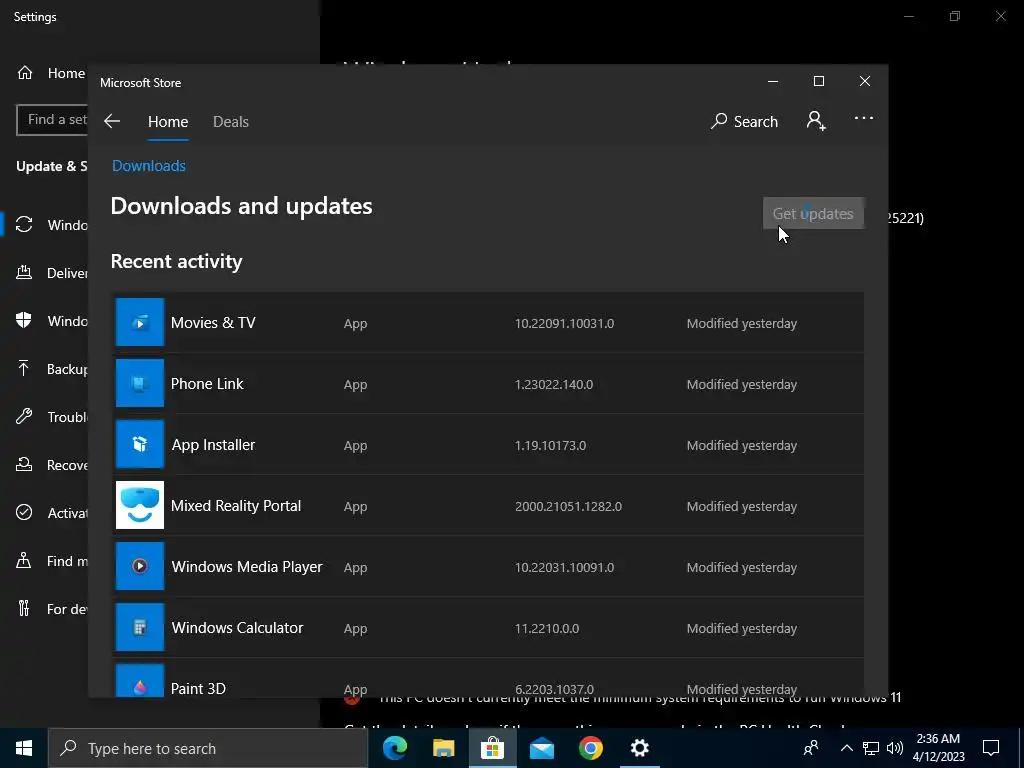Select Windows Update sync icon in Settings

click(24, 225)
